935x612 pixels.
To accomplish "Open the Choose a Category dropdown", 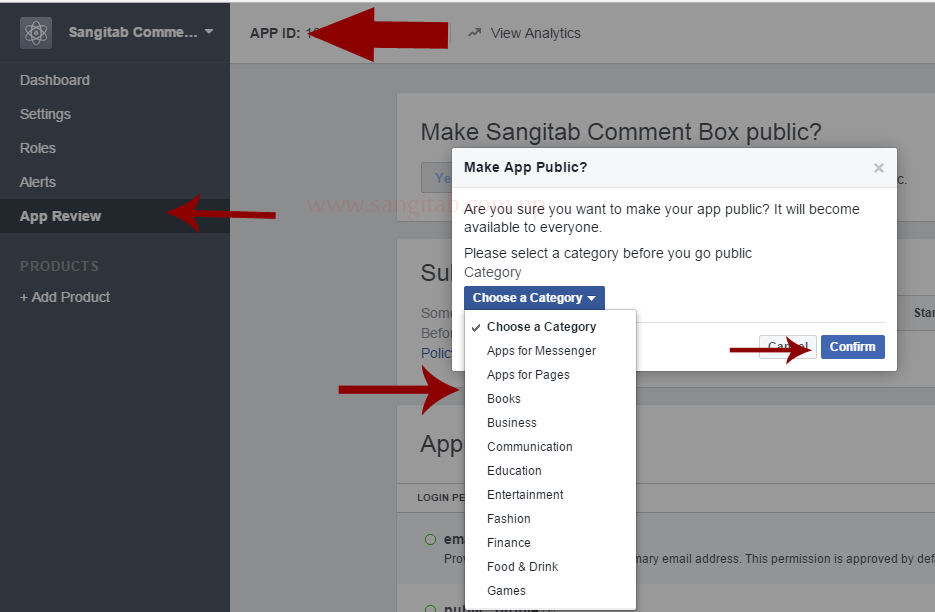I will point(533,297).
